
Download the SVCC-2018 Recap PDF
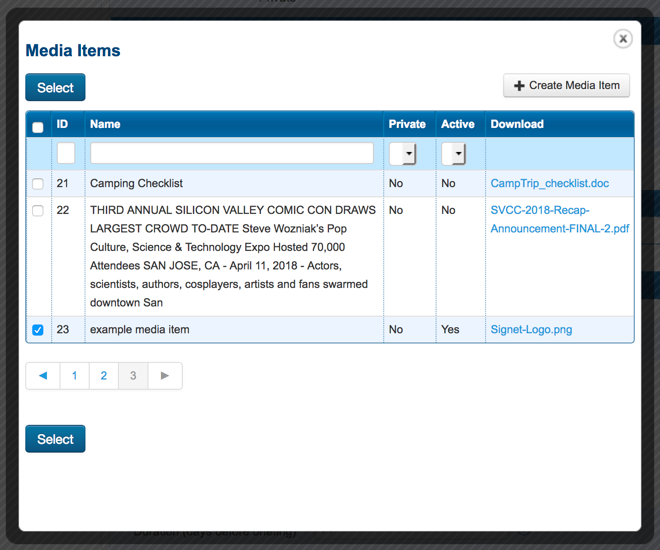click(x=559, y=219)
